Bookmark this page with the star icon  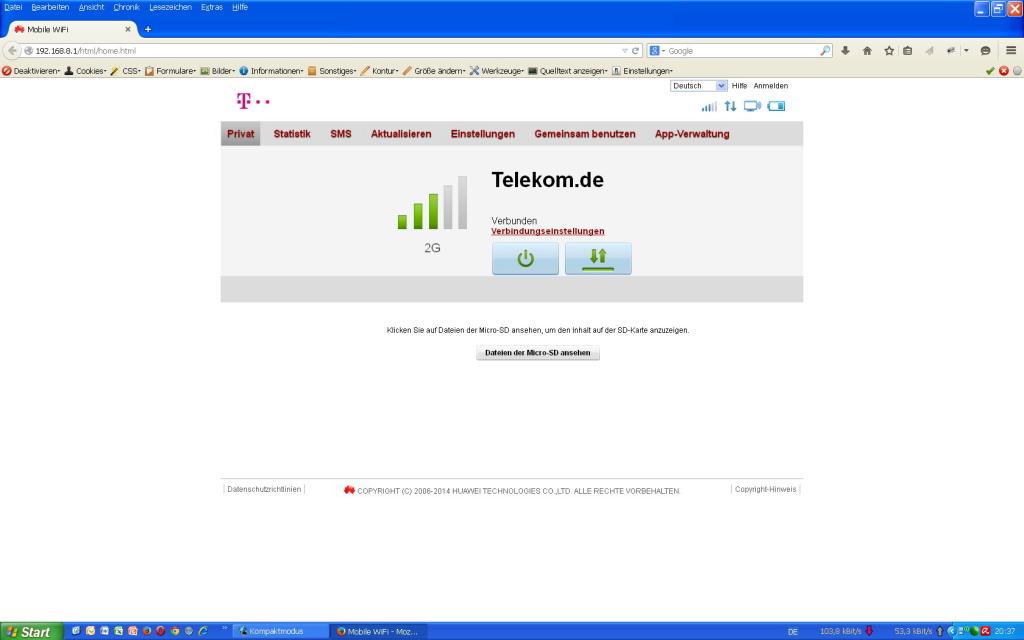tap(889, 50)
